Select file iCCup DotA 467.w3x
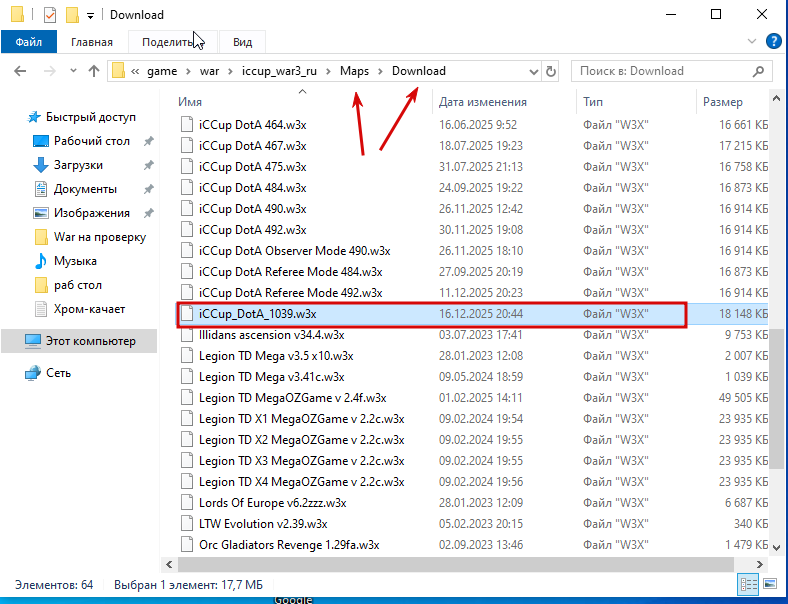788x604 pixels. [252, 146]
